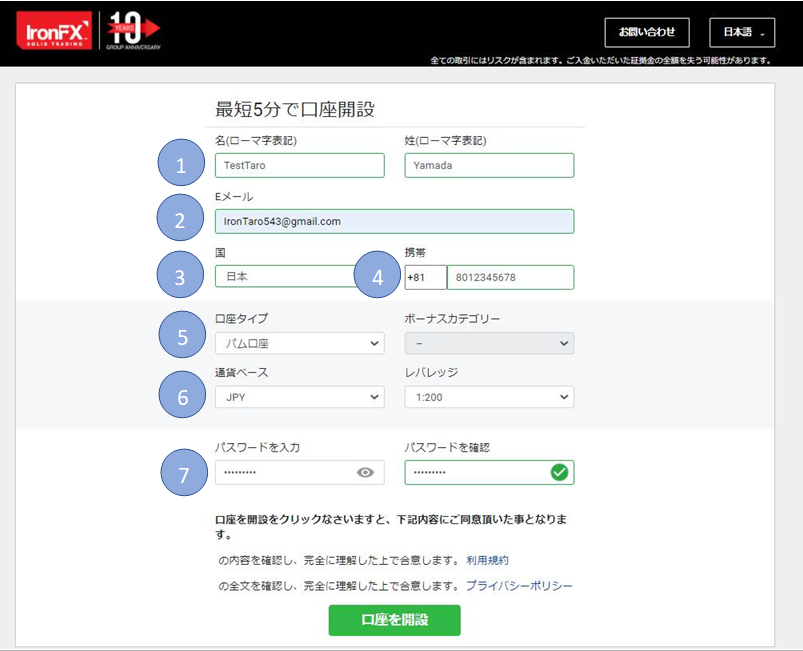The image size is (803, 651).
Task: Click the first name field containing TestTaro
Action: pyautogui.click(x=300, y=165)
